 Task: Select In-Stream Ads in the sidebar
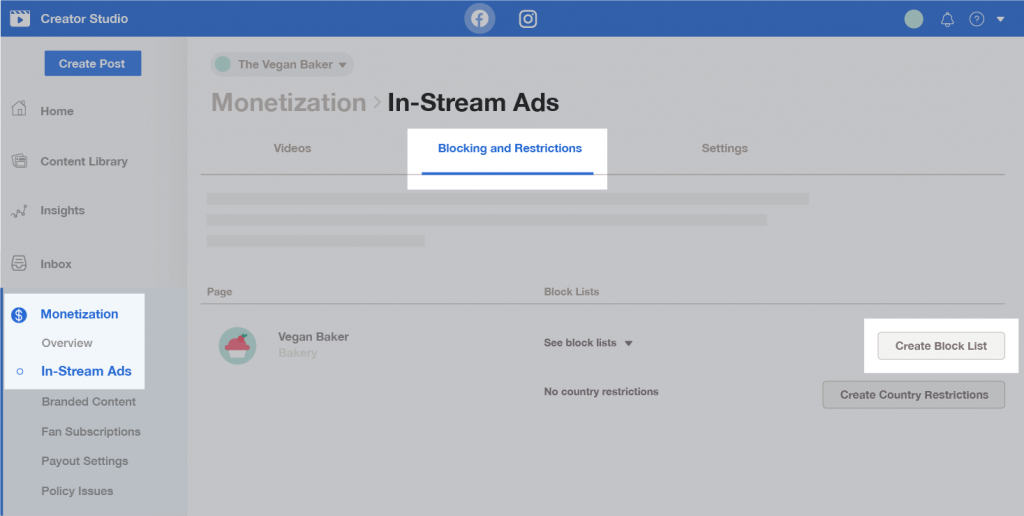tap(86, 371)
